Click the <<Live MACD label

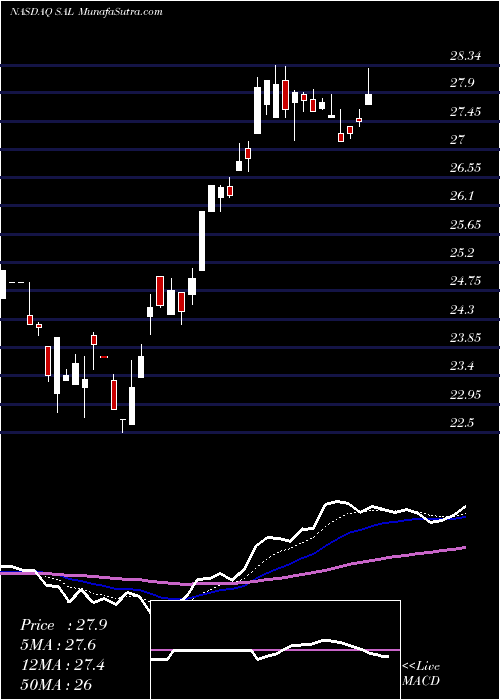pyautogui.click(x=421, y=674)
